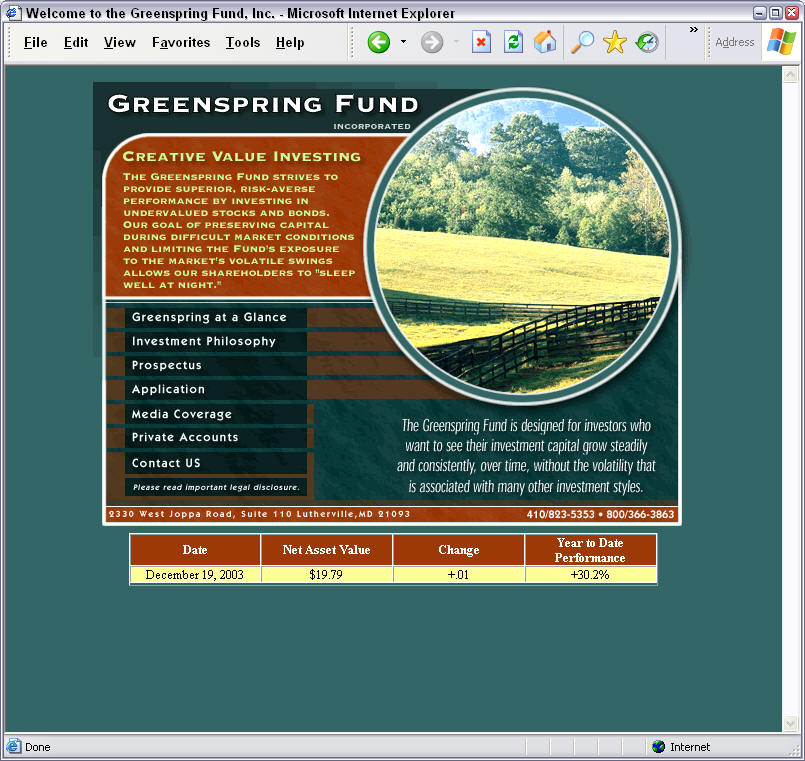Click the Net Asset Value column header
The height and width of the screenshot is (761, 805).
[327, 550]
